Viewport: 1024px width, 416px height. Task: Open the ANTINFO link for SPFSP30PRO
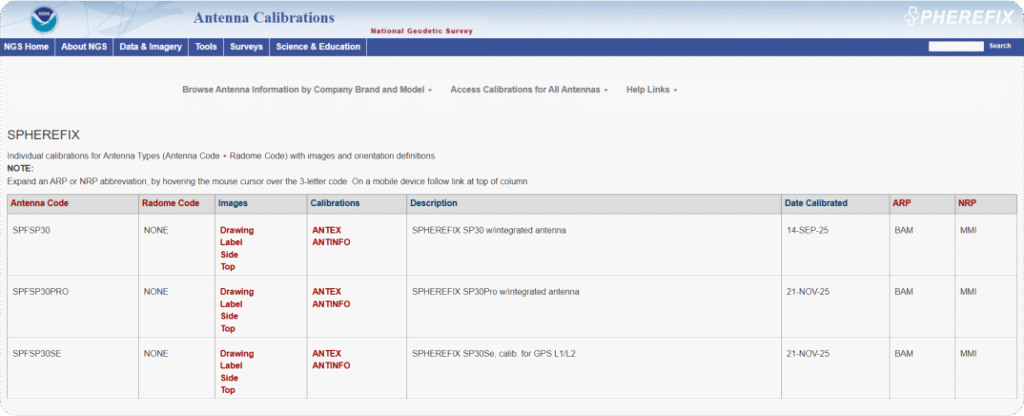tap(331, 304)
